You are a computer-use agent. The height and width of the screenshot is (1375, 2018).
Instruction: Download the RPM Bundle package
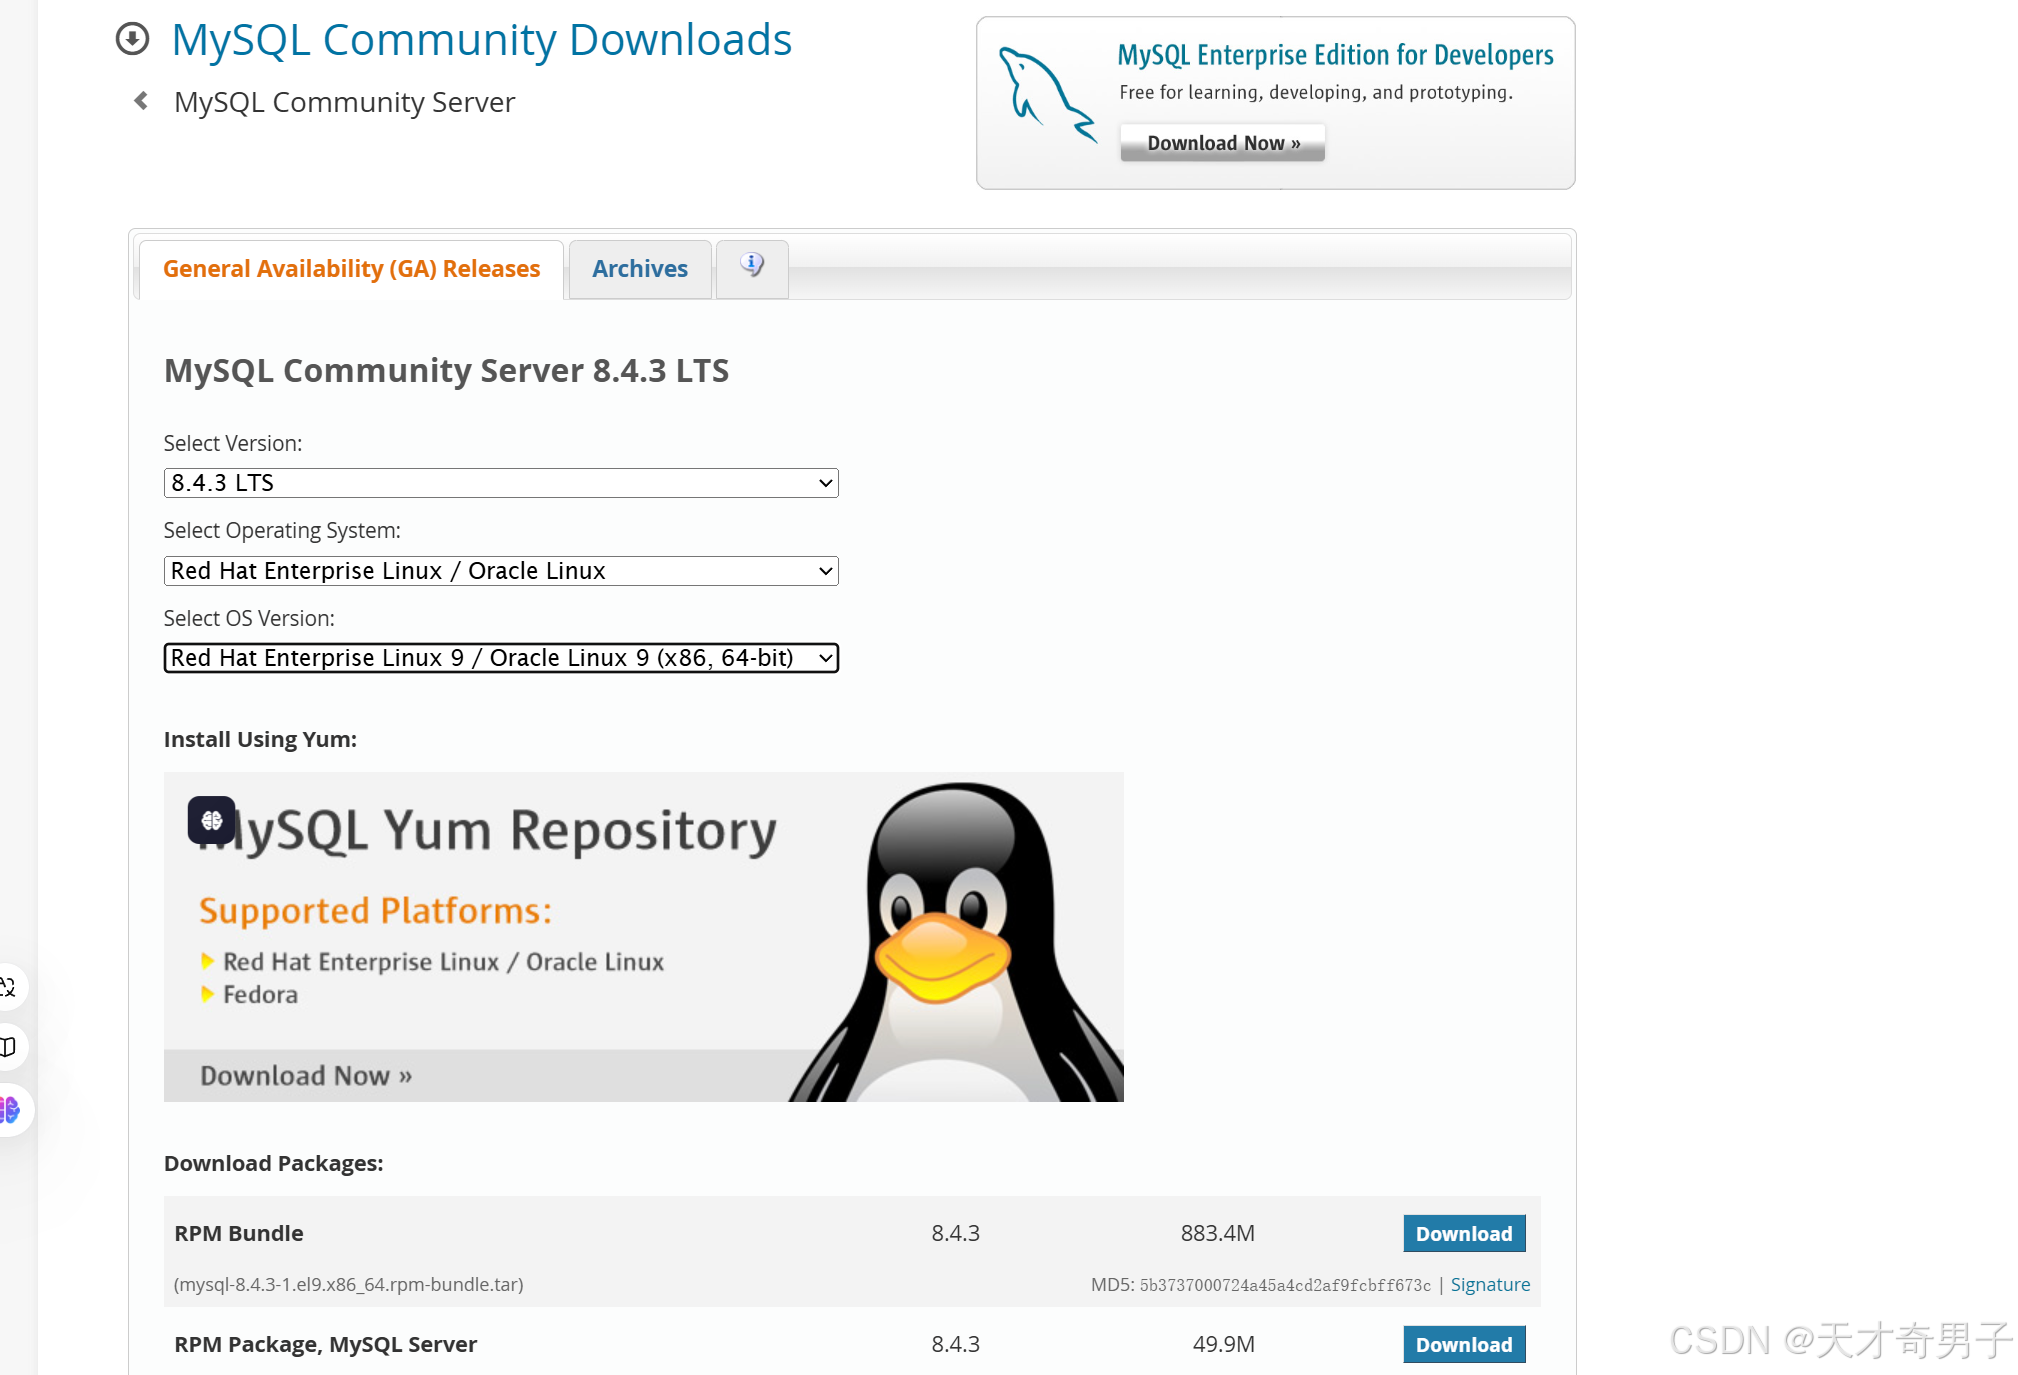pos(1464,1234)
